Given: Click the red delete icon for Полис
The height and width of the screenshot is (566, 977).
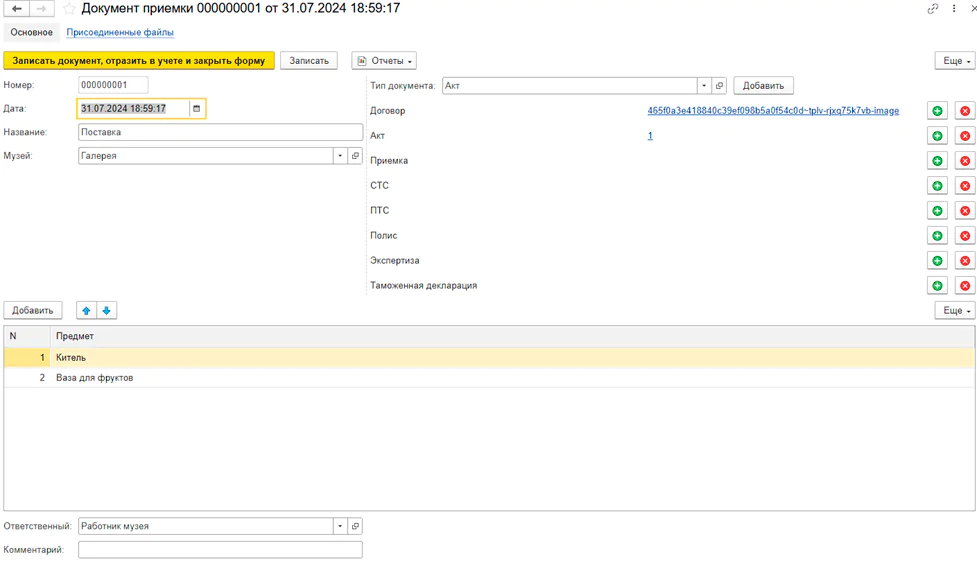Looking at the screenshot, I should coord(964,236).
